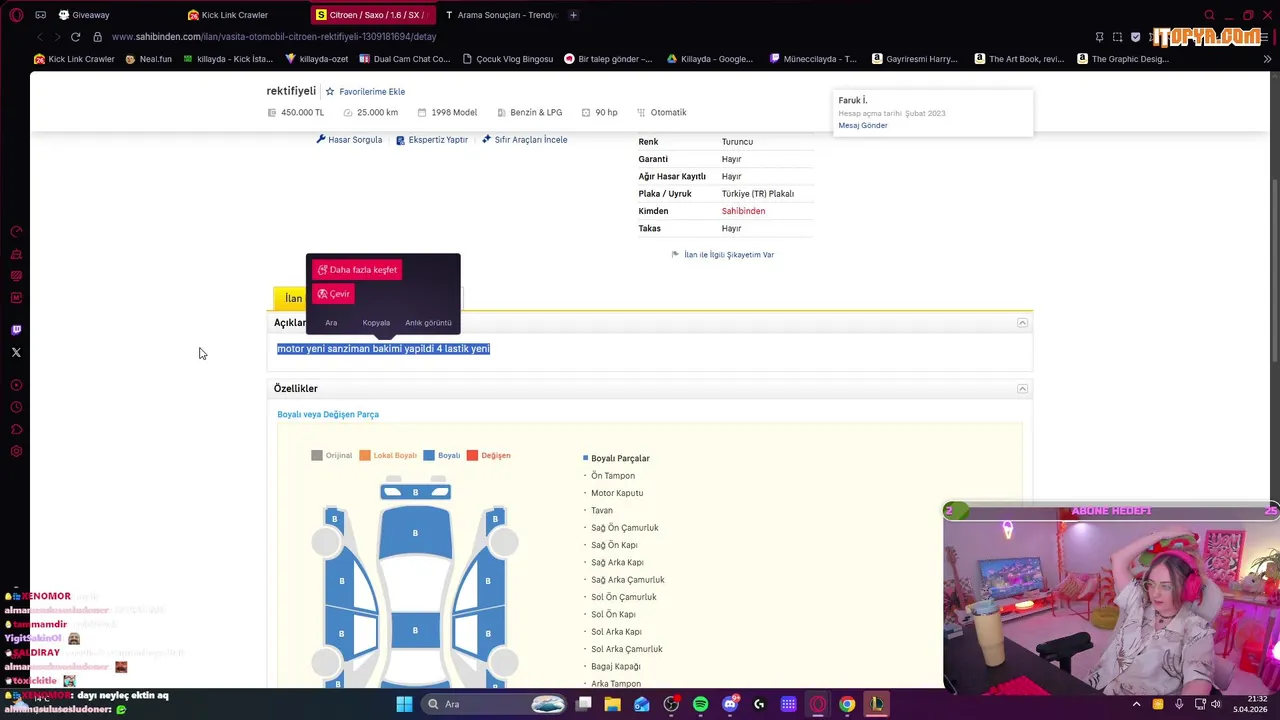1280x720 pixels.
Task: Click the padlock site info icon
Action: pyautogui.click(x=97, y=37)
